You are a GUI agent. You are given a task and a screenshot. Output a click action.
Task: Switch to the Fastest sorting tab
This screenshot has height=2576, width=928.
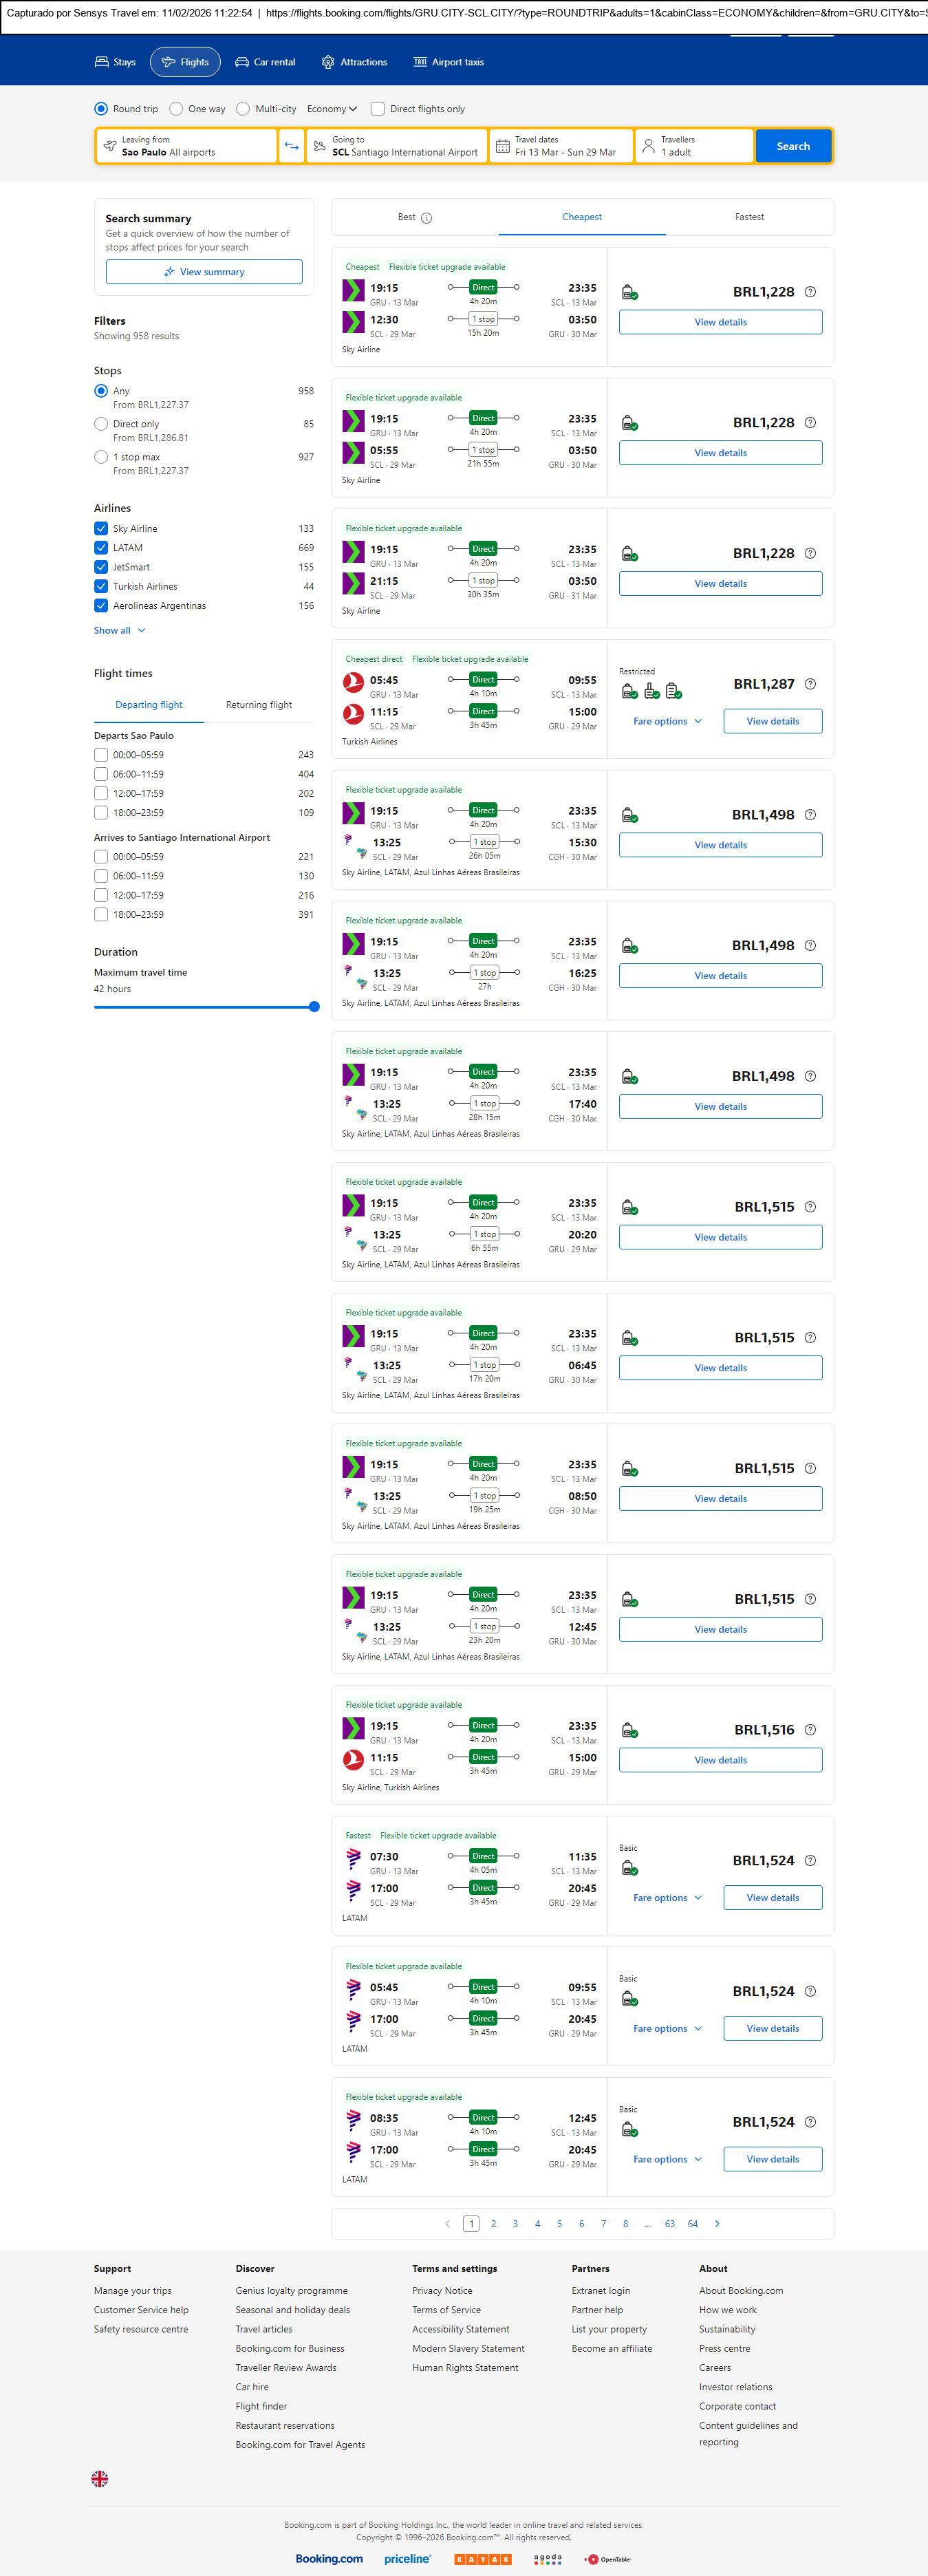pos(749,217)
